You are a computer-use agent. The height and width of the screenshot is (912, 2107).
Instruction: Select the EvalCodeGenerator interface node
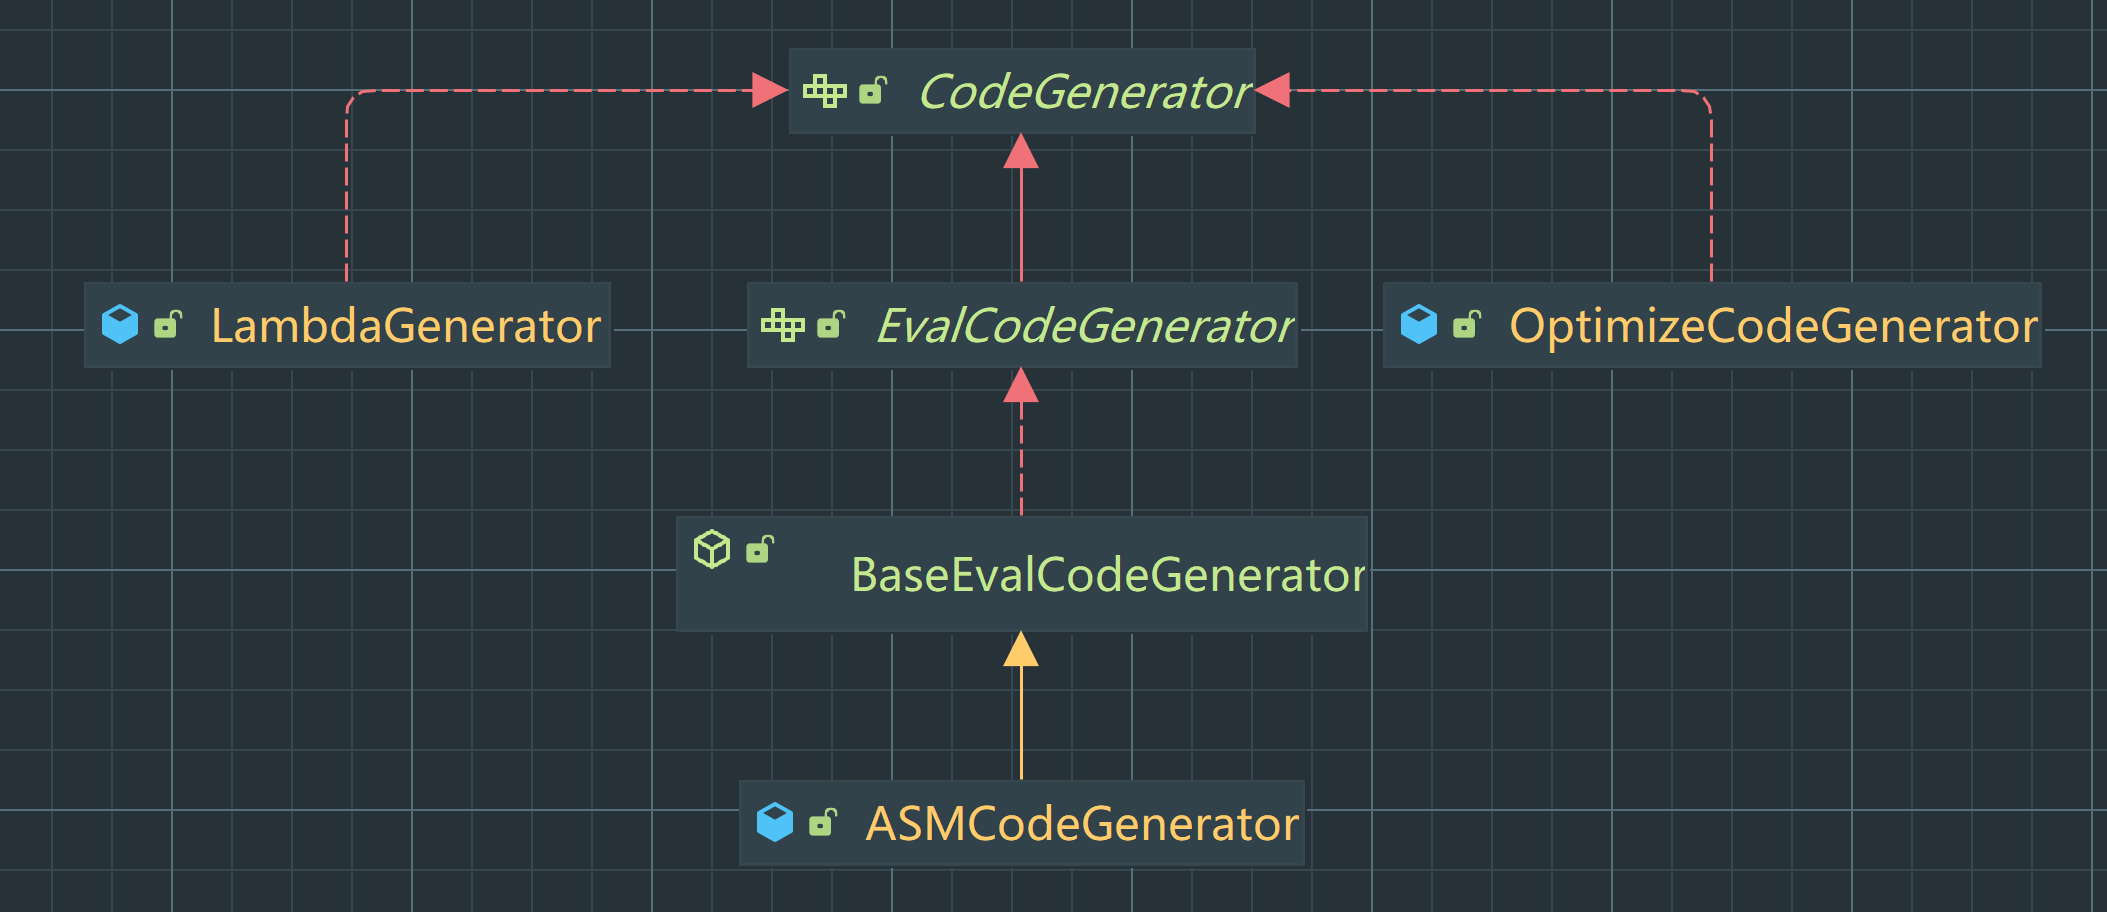pyautogui.click(x=1085, y=325)
